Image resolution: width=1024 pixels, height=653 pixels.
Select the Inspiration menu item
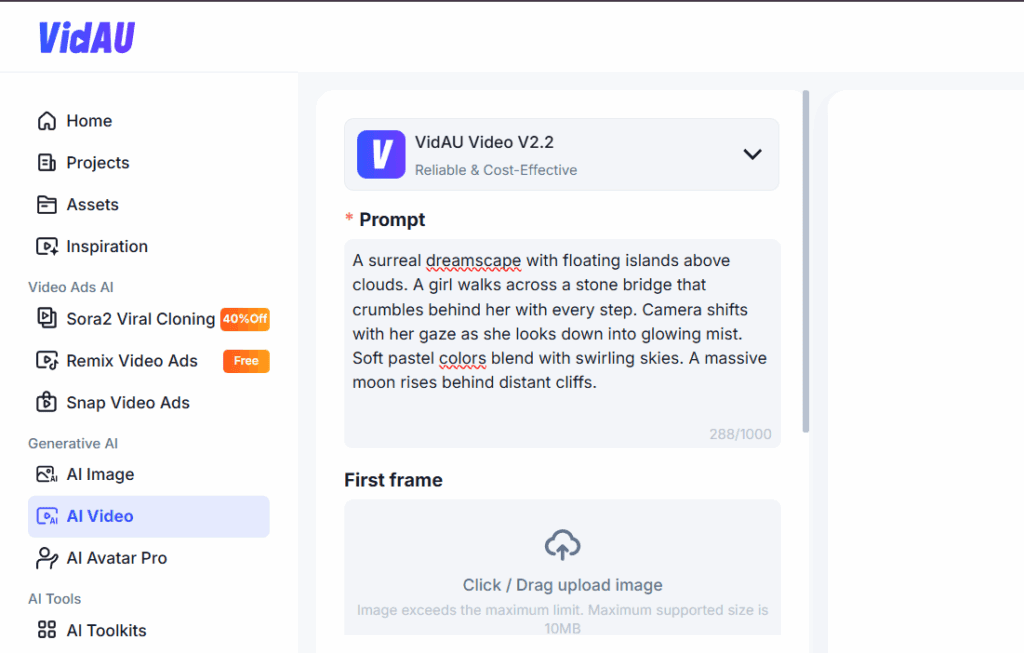pyautogui.click(x=107, y=246)
